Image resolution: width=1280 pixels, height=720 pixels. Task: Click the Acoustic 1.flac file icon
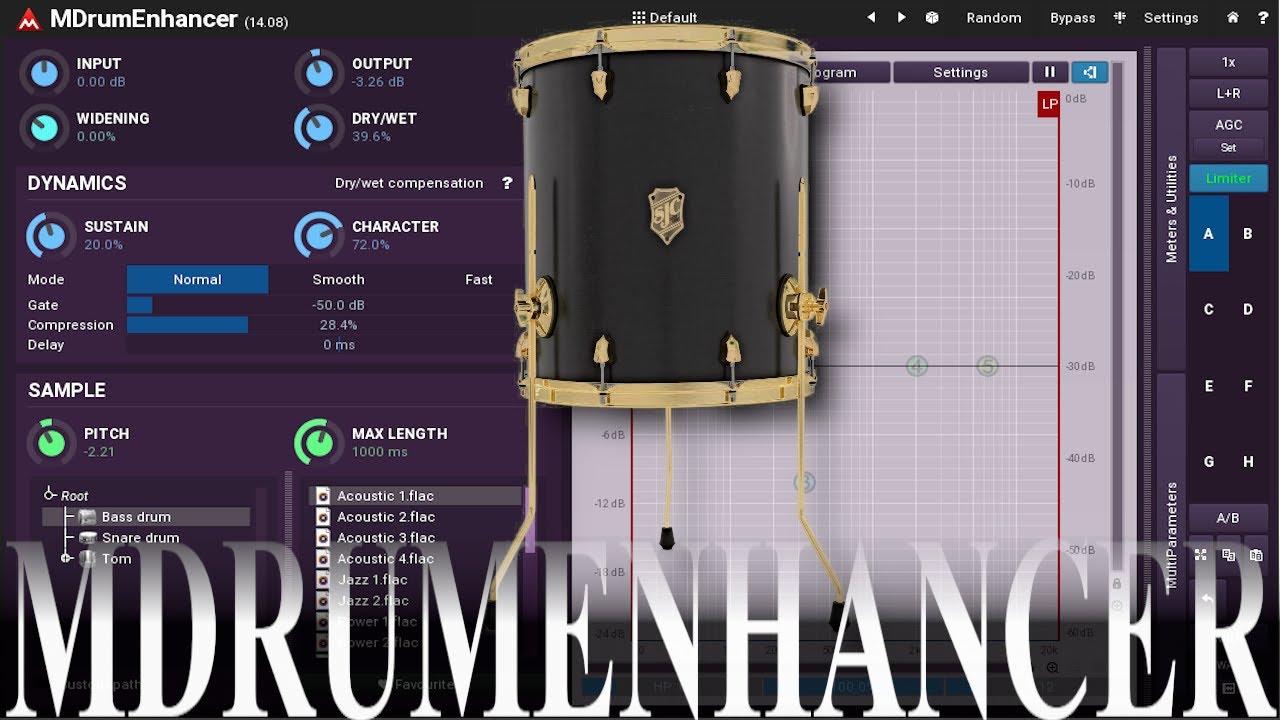[x=323, y=496]
